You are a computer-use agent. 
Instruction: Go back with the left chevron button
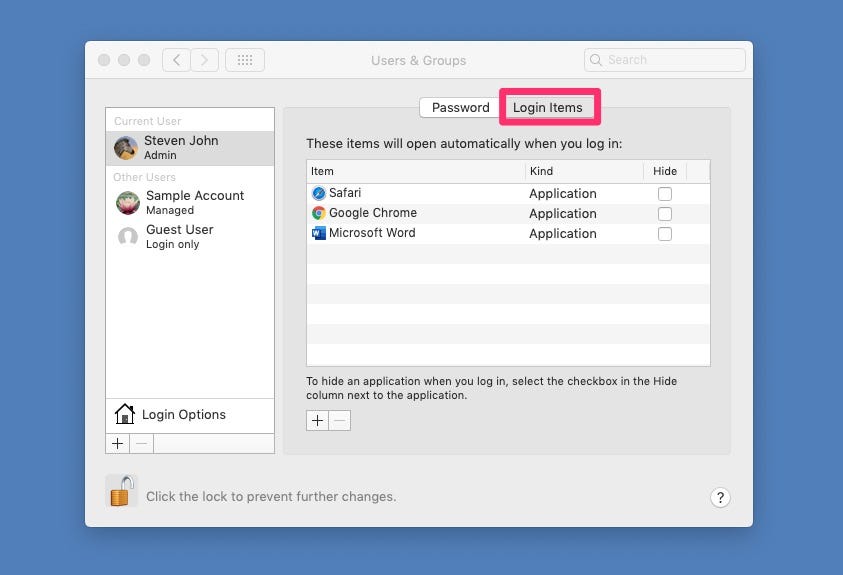point(176,60)
